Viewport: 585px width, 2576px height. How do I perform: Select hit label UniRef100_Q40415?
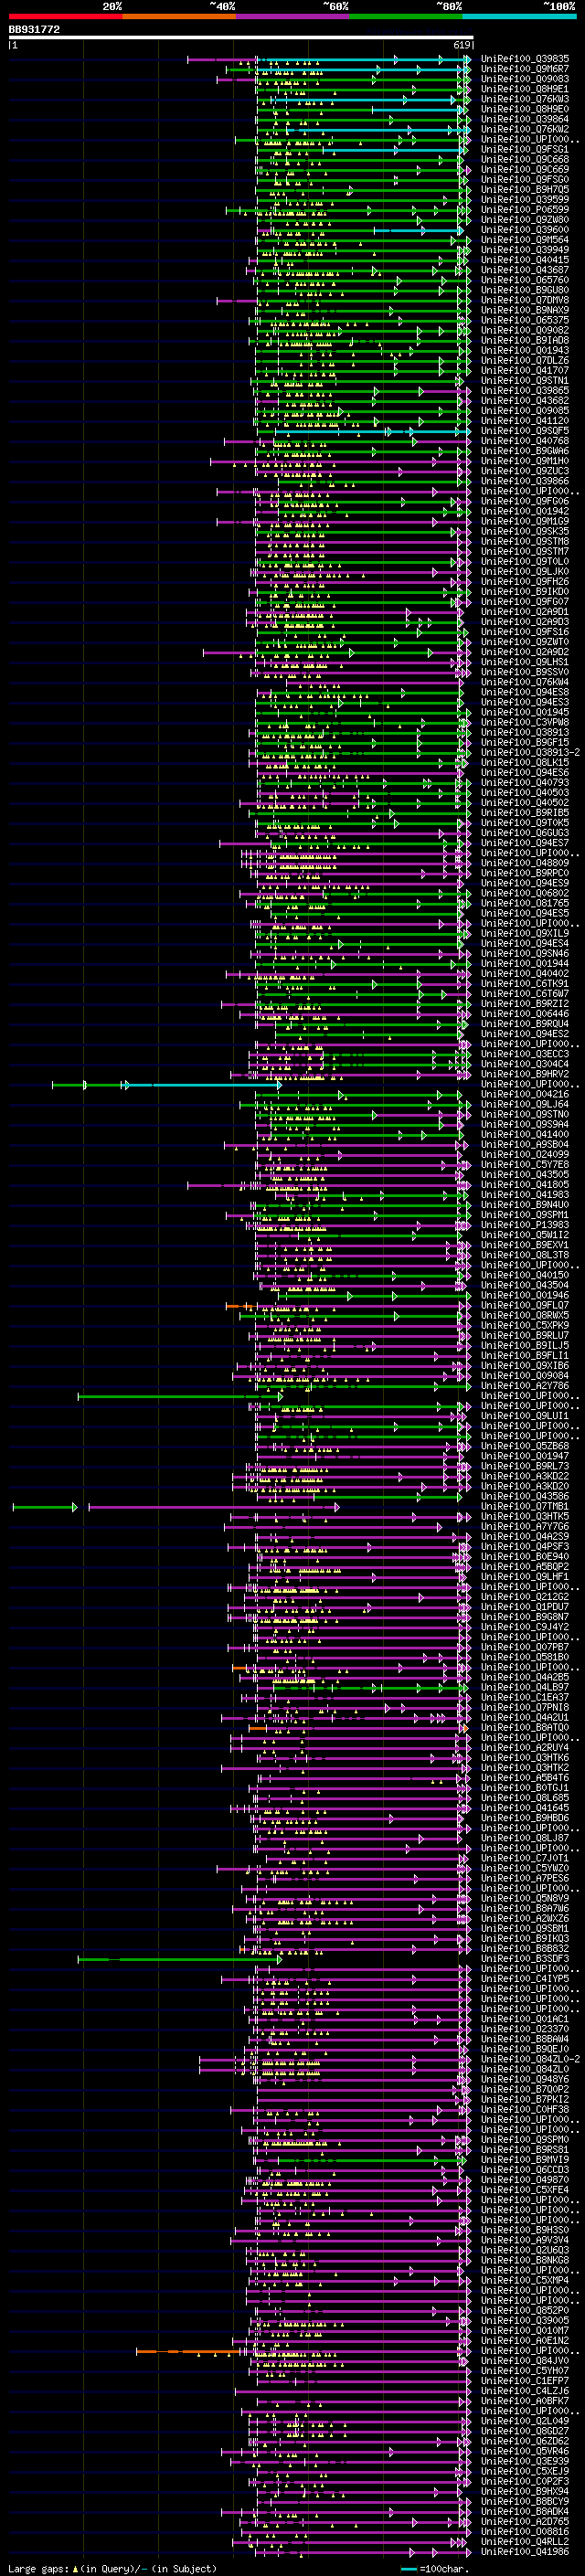click(x=524, y=260)
